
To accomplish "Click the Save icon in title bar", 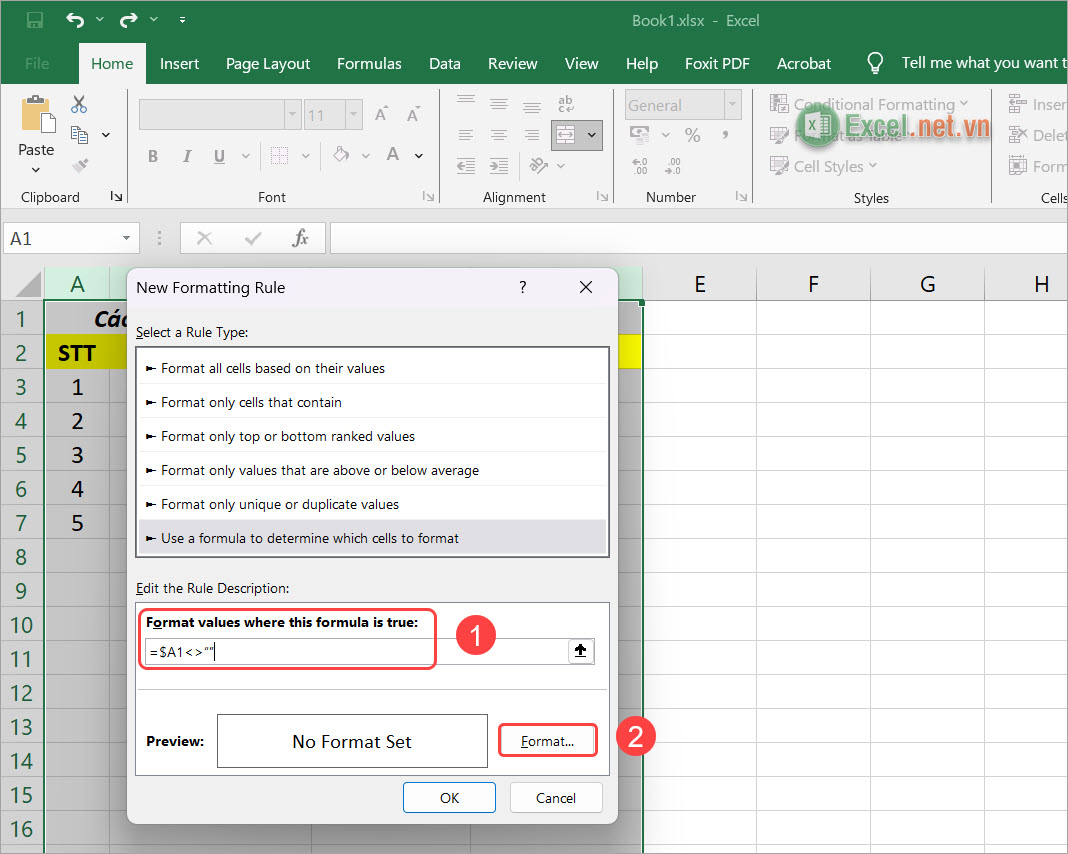I will click(x=35, y=20).
